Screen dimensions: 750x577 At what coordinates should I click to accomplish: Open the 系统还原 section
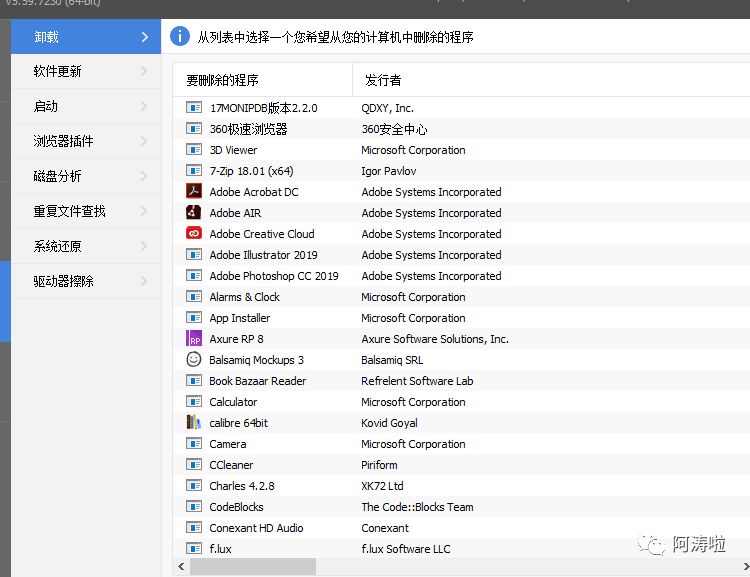86,246
